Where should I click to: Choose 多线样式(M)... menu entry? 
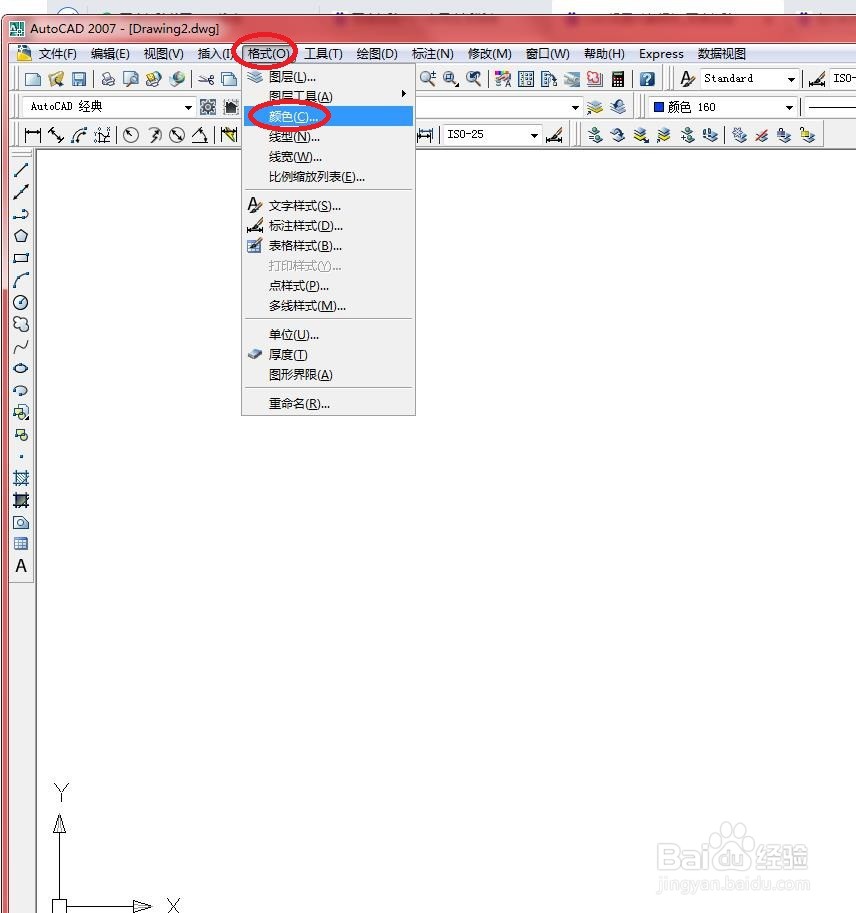pos(329,306)
